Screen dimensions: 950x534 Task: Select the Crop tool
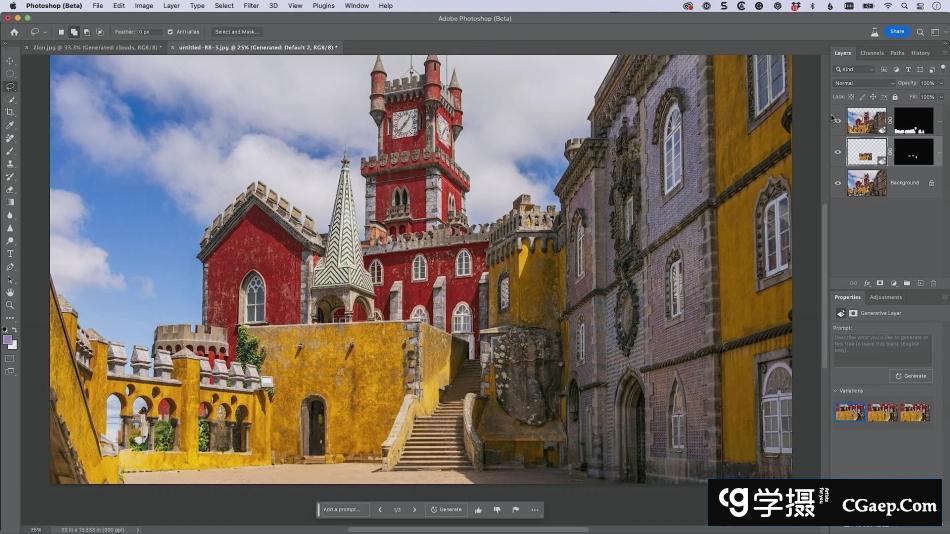(x=10, y=112)
